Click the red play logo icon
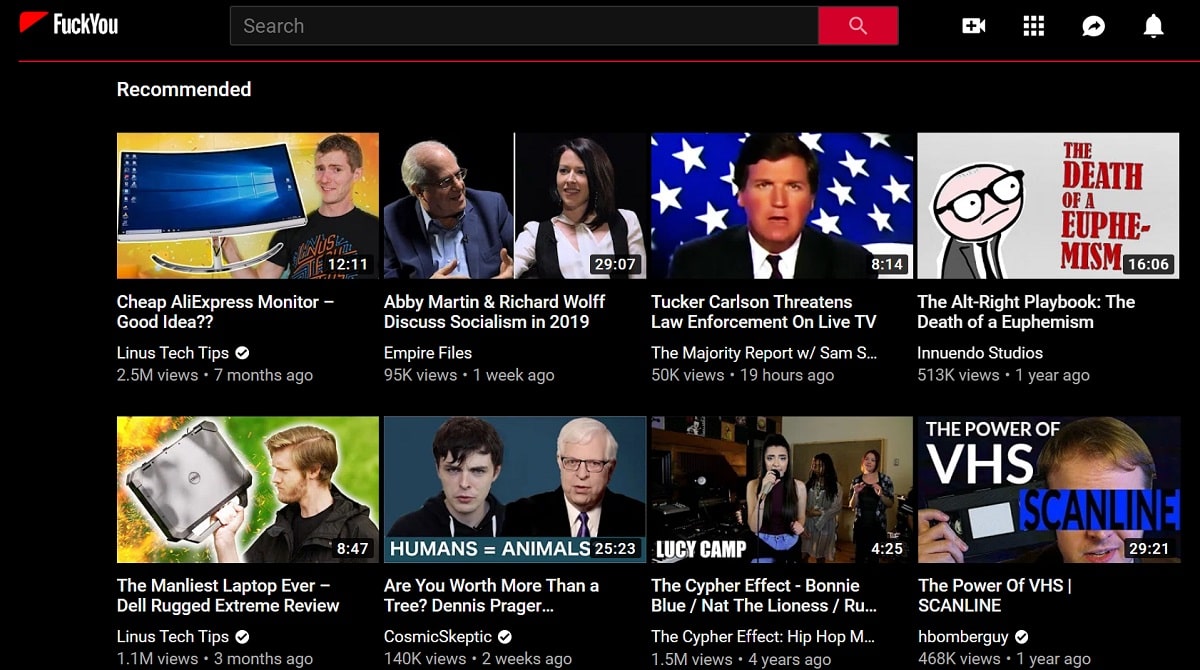The height and width of the screenshot is (670, 1200). click(x=34, y=23)
